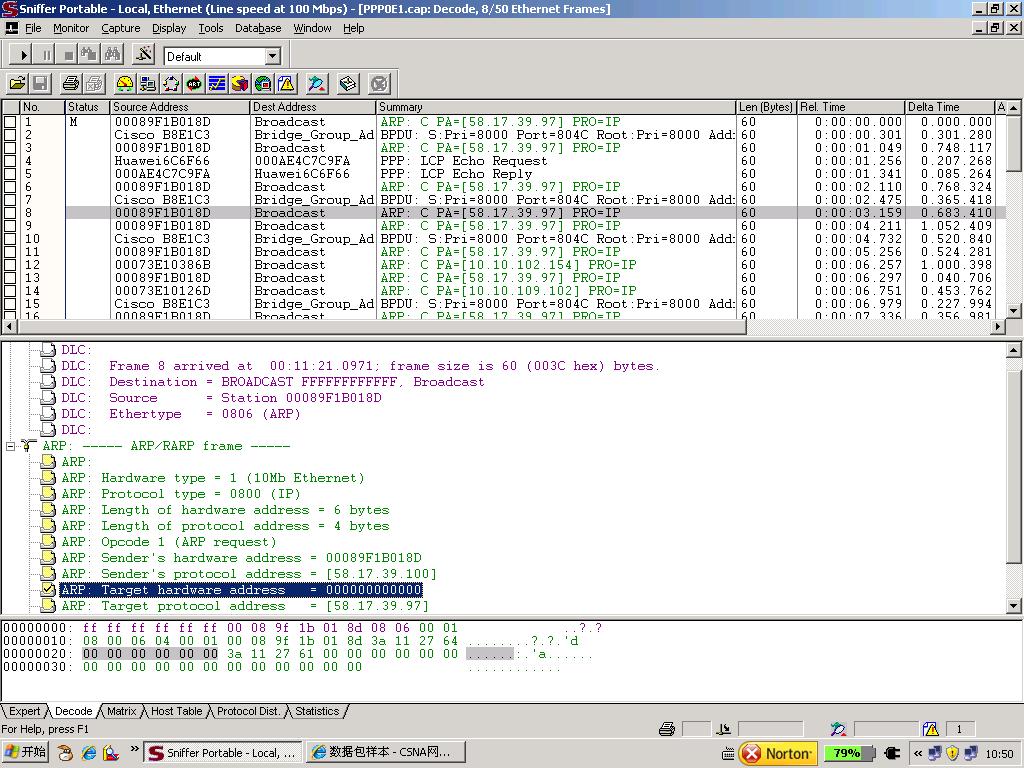This screenshot has width=1024, height=768.
Task: Tick the checkbox for frame number 8
Action: [10, 213]
